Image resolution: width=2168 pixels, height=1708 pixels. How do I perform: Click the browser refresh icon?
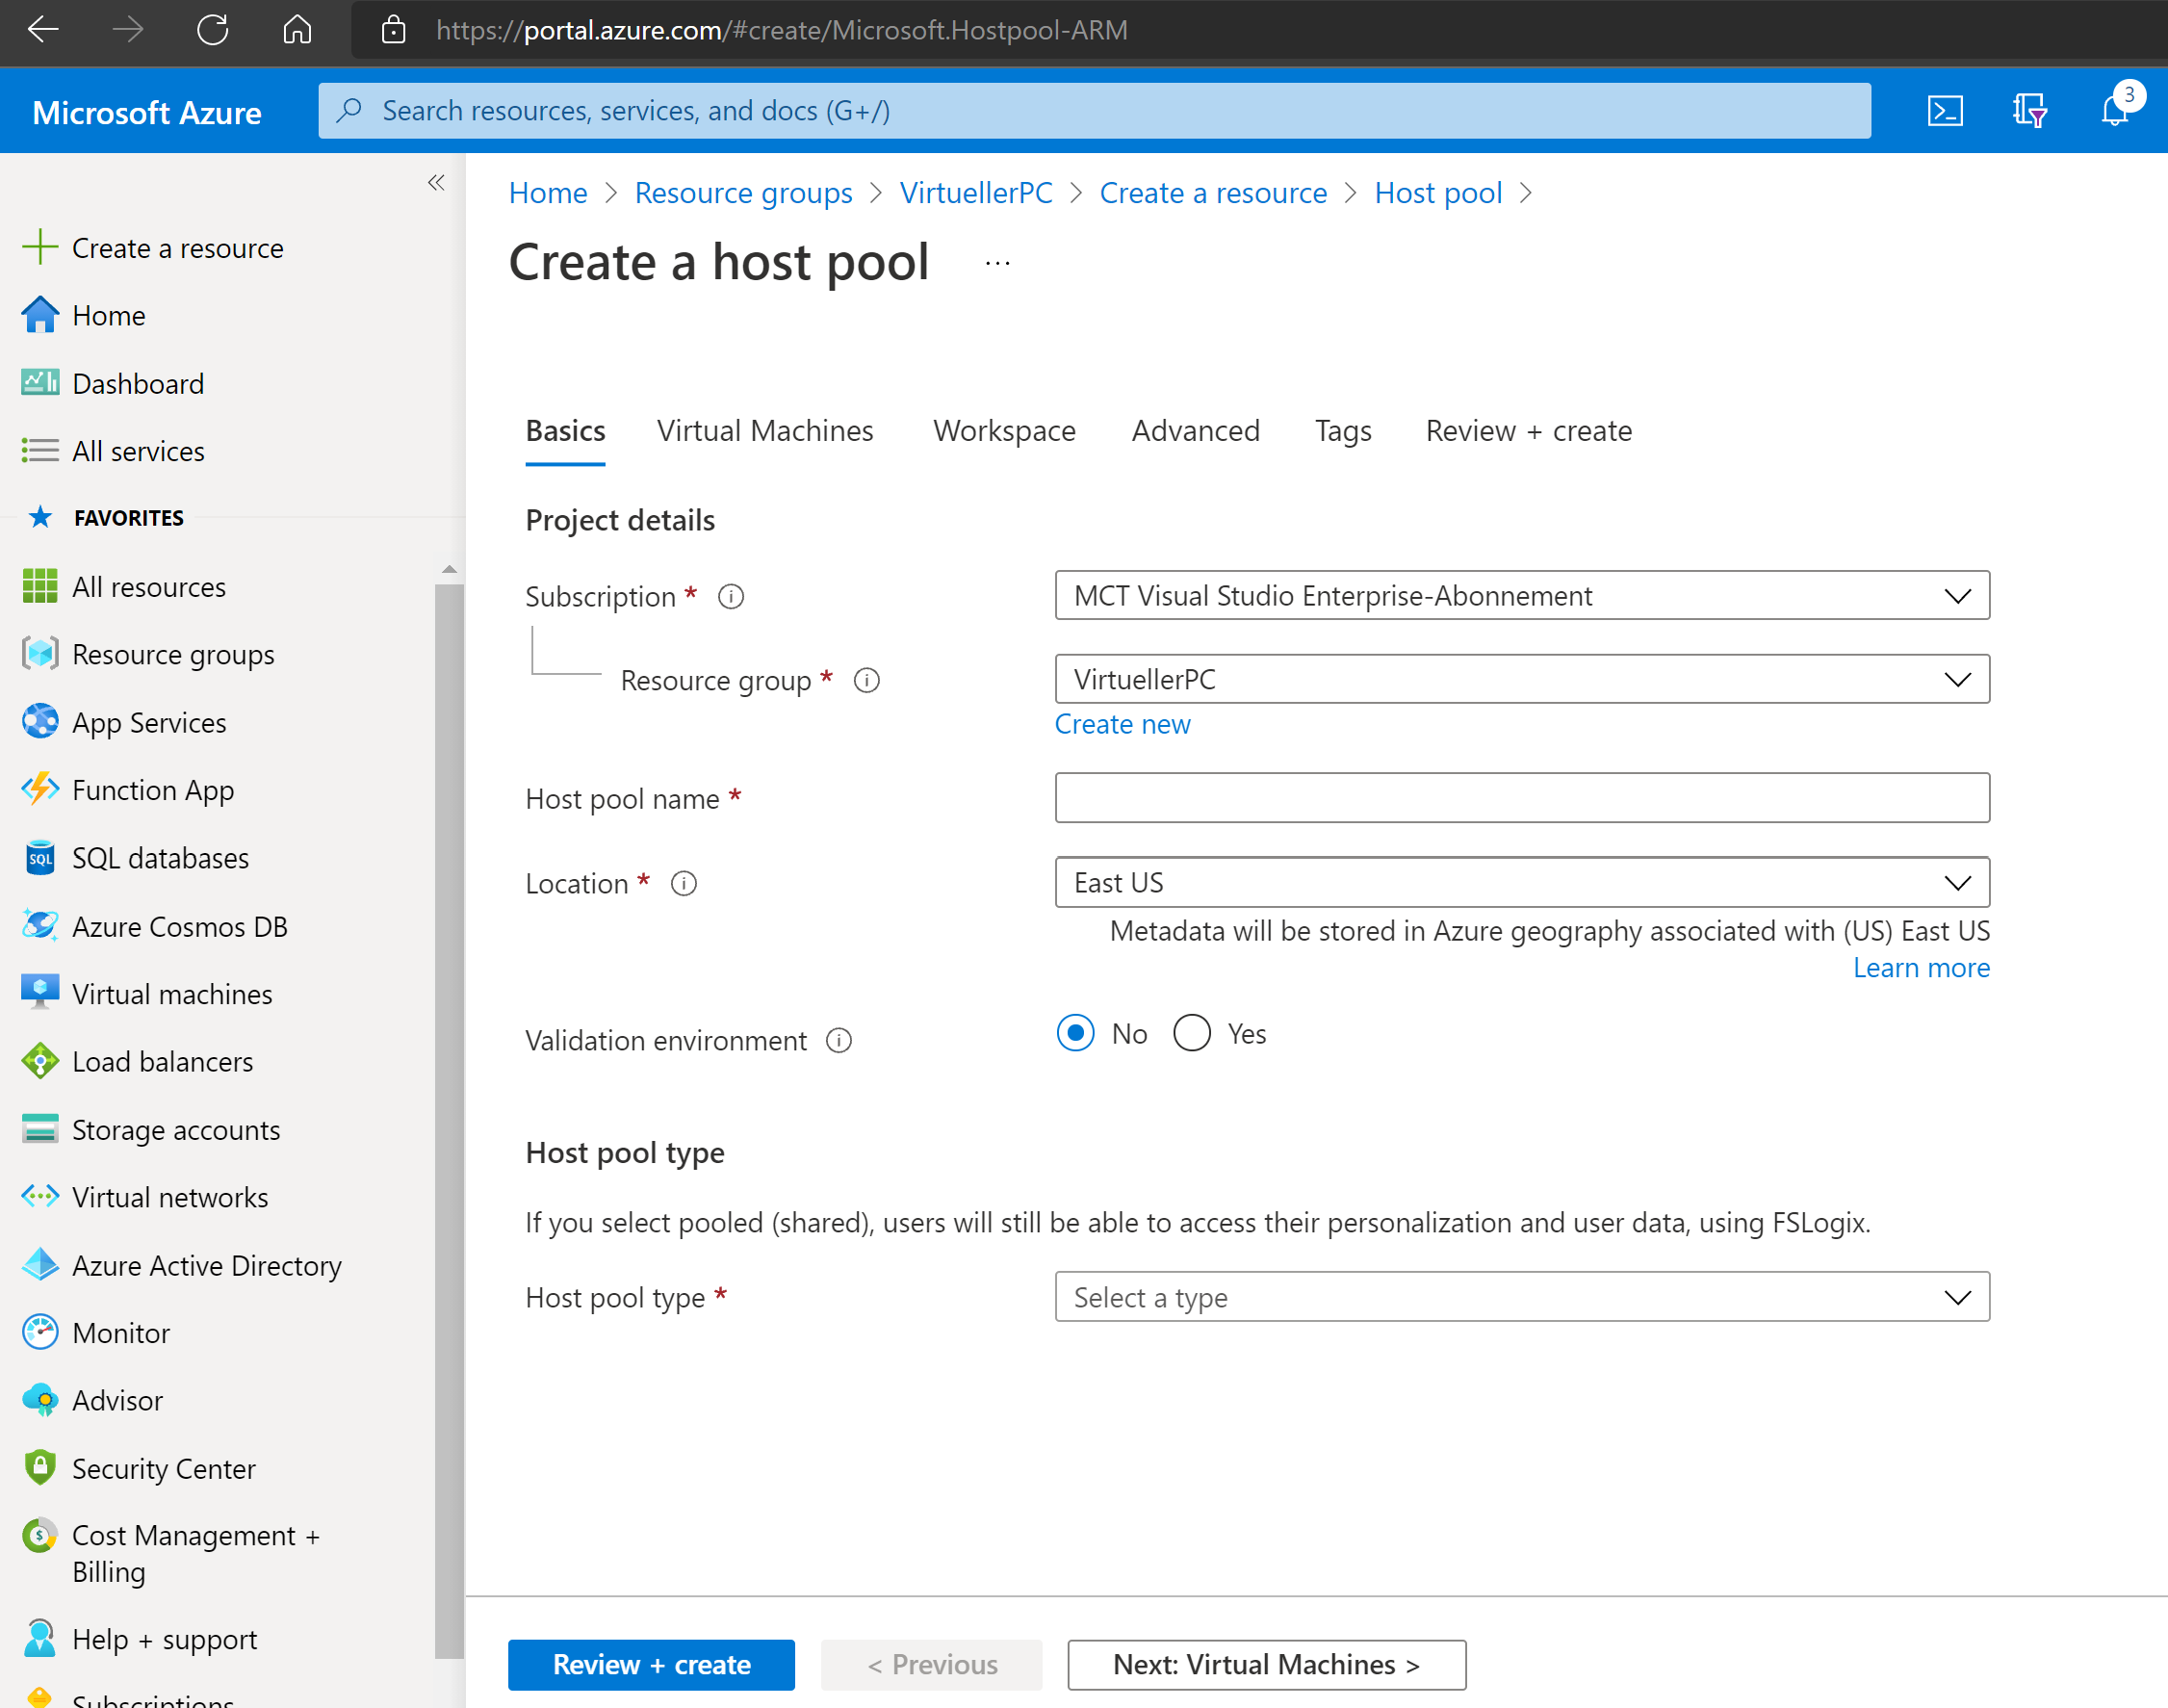(x=212, y=30)
